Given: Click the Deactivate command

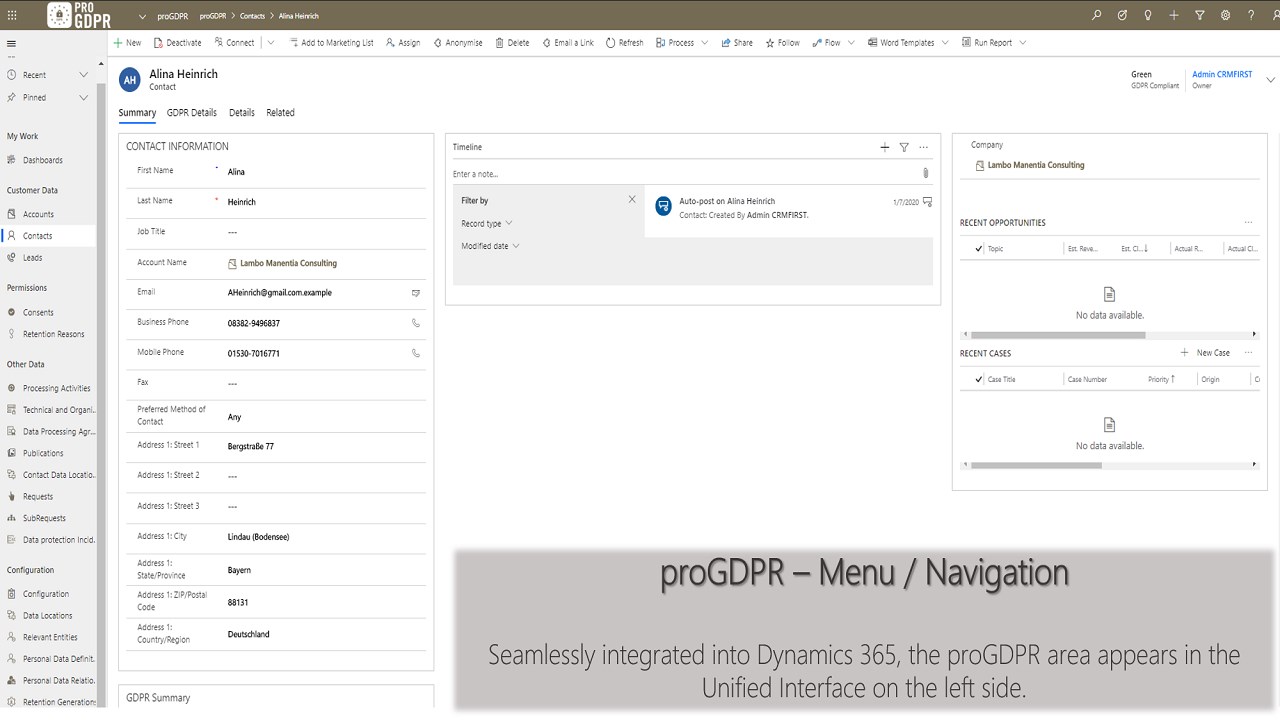Looking at the screenshot, I should (178, 43).
